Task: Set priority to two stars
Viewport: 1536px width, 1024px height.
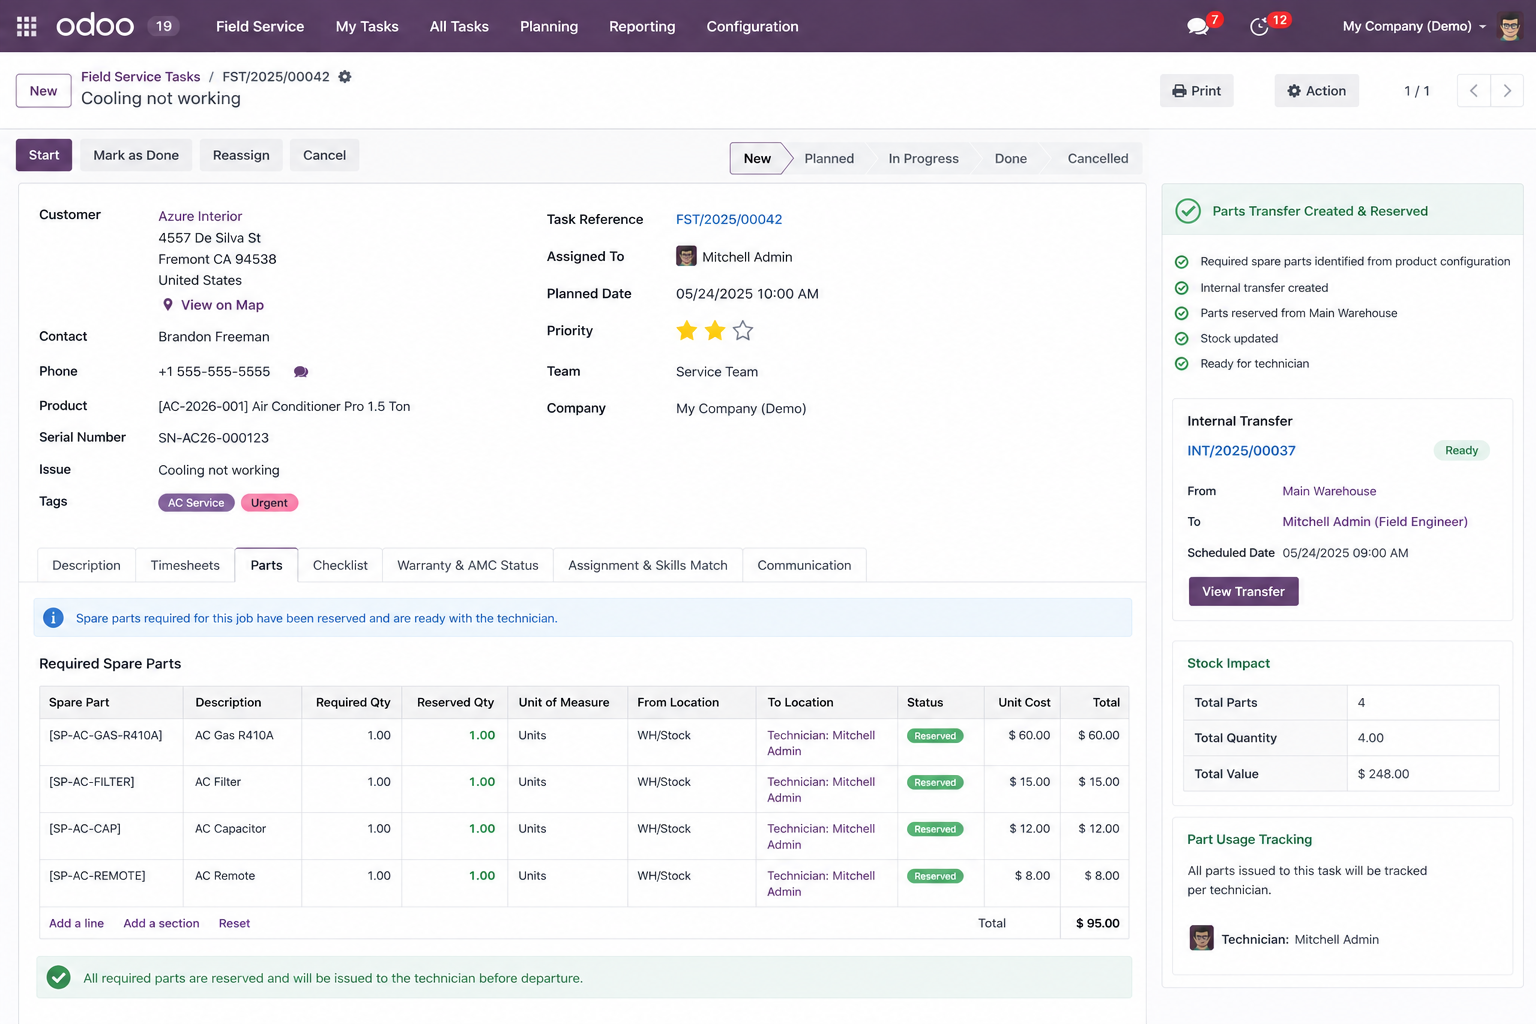Action: click(715, 331)
